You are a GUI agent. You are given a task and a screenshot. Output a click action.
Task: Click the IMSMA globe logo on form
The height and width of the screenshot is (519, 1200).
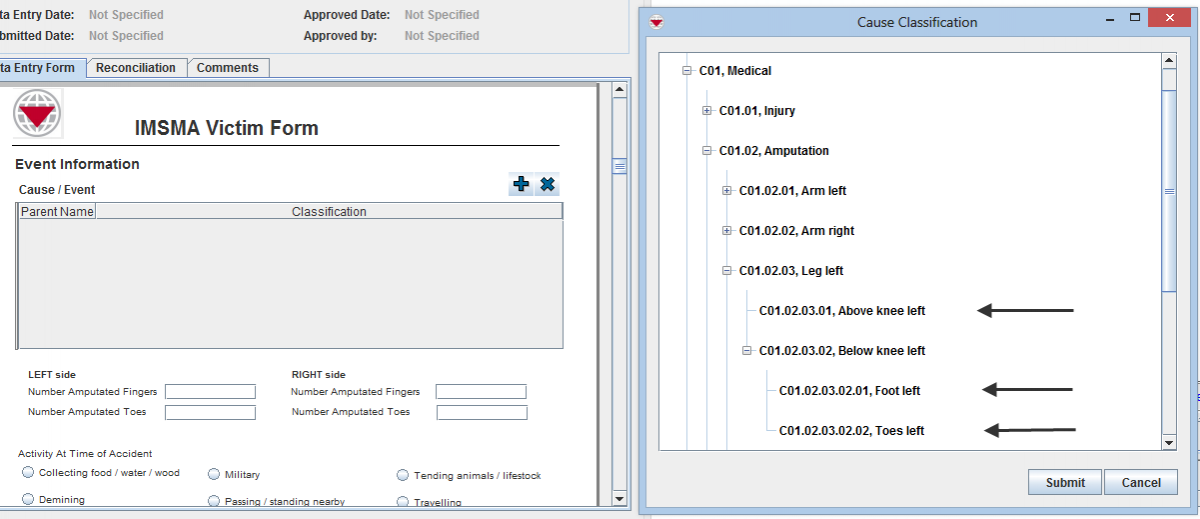pyautogui.click(x=38, y=113)
